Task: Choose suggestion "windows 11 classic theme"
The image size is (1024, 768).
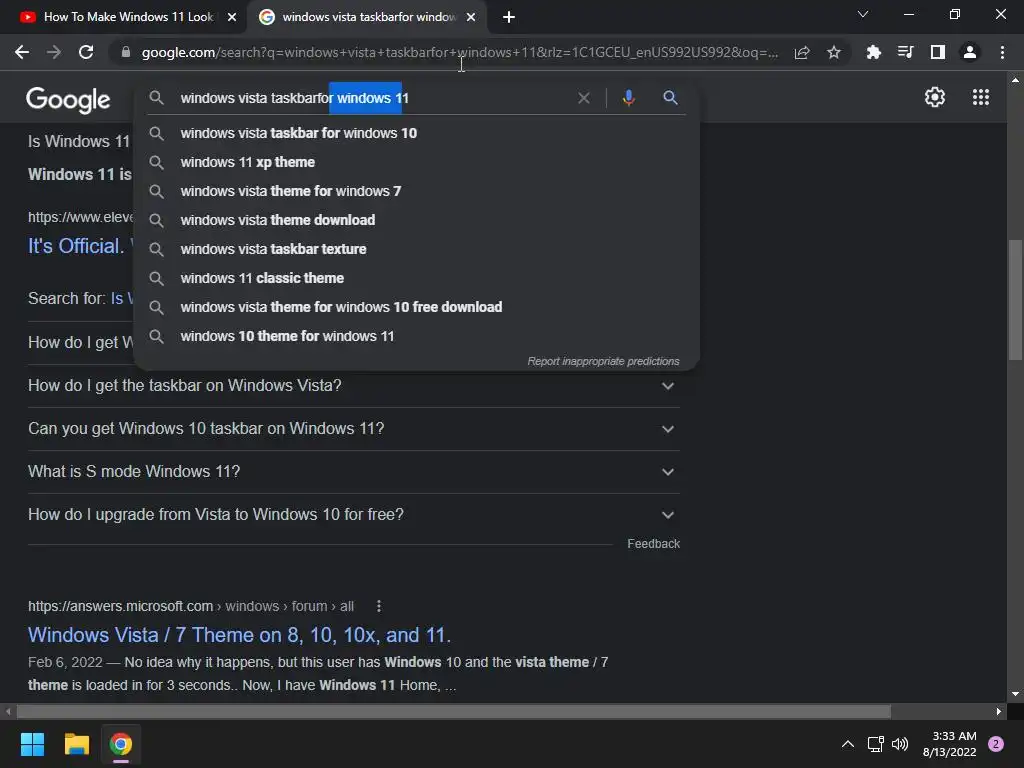Action: point(416,278)
